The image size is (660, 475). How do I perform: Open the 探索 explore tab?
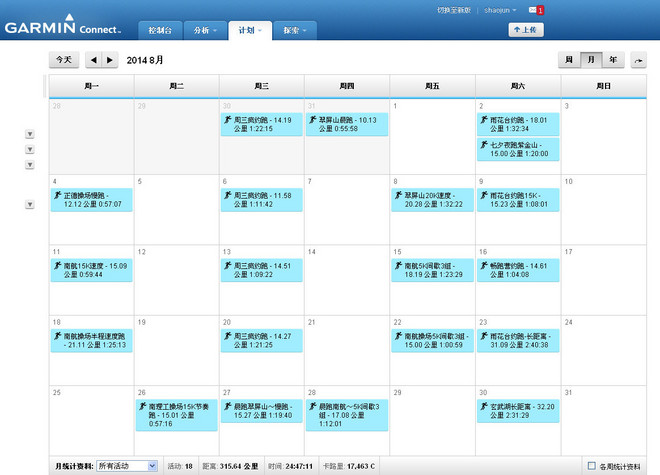tap(293, 30)
